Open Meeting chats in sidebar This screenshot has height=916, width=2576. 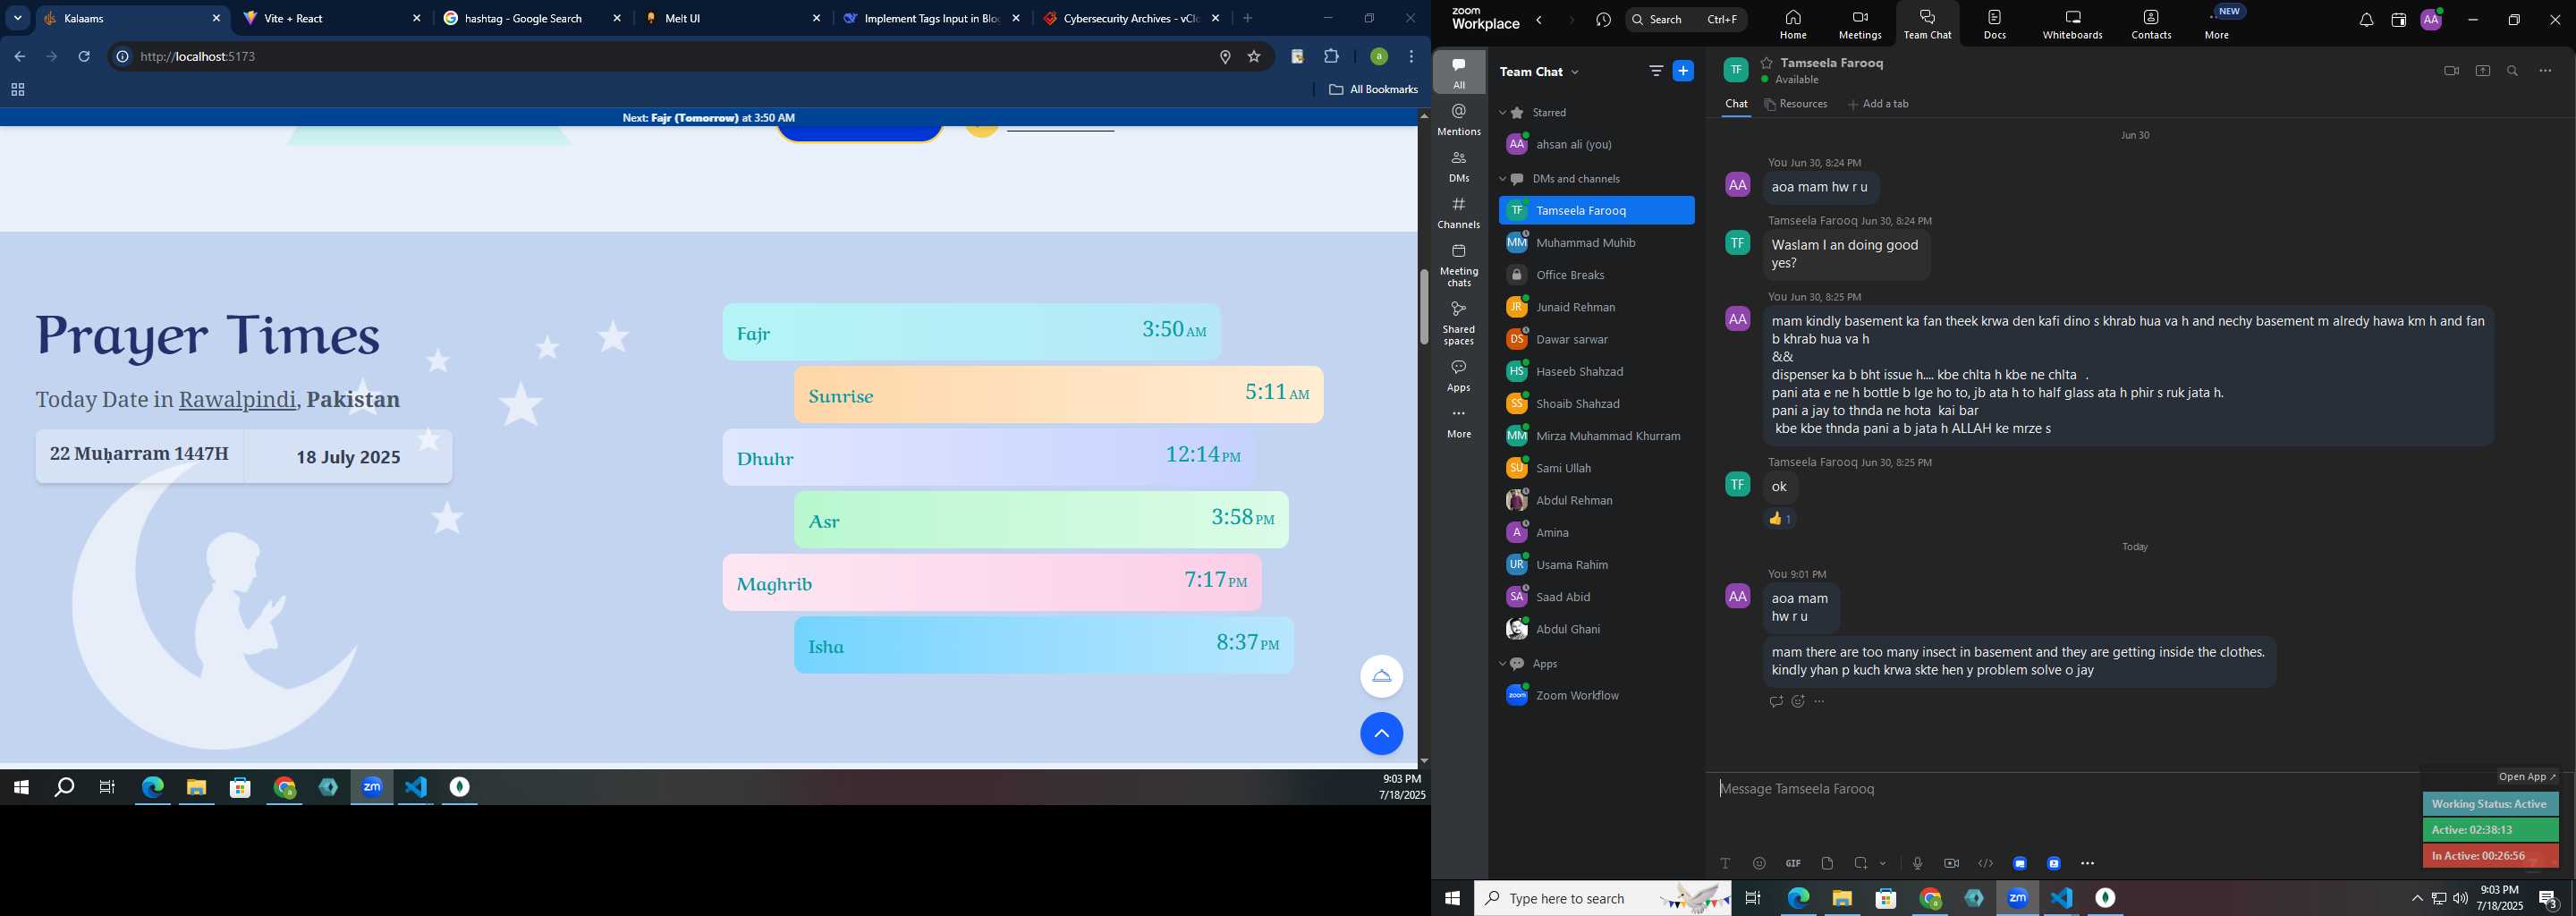click(x=1459, y=265)
